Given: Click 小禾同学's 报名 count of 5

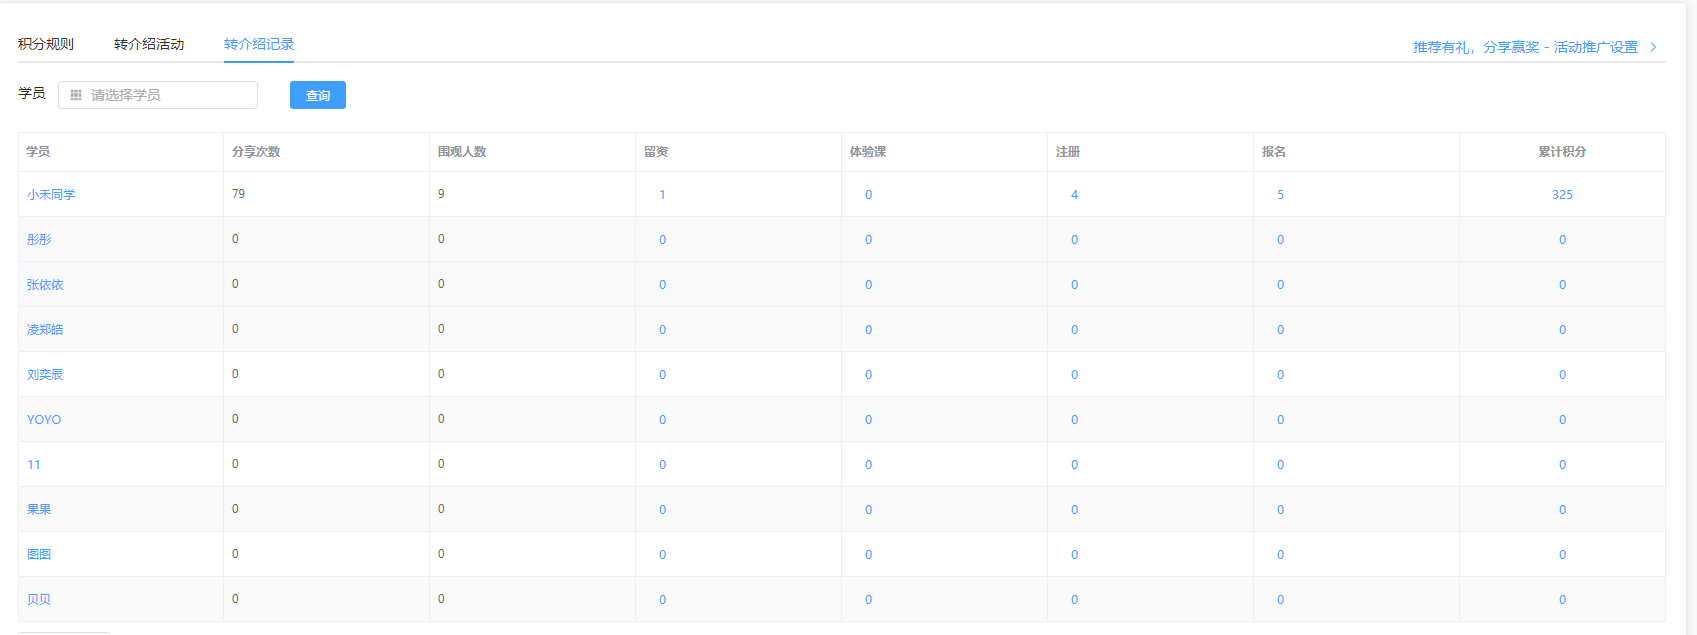Looking at the screenshot, I should 1280,195.
